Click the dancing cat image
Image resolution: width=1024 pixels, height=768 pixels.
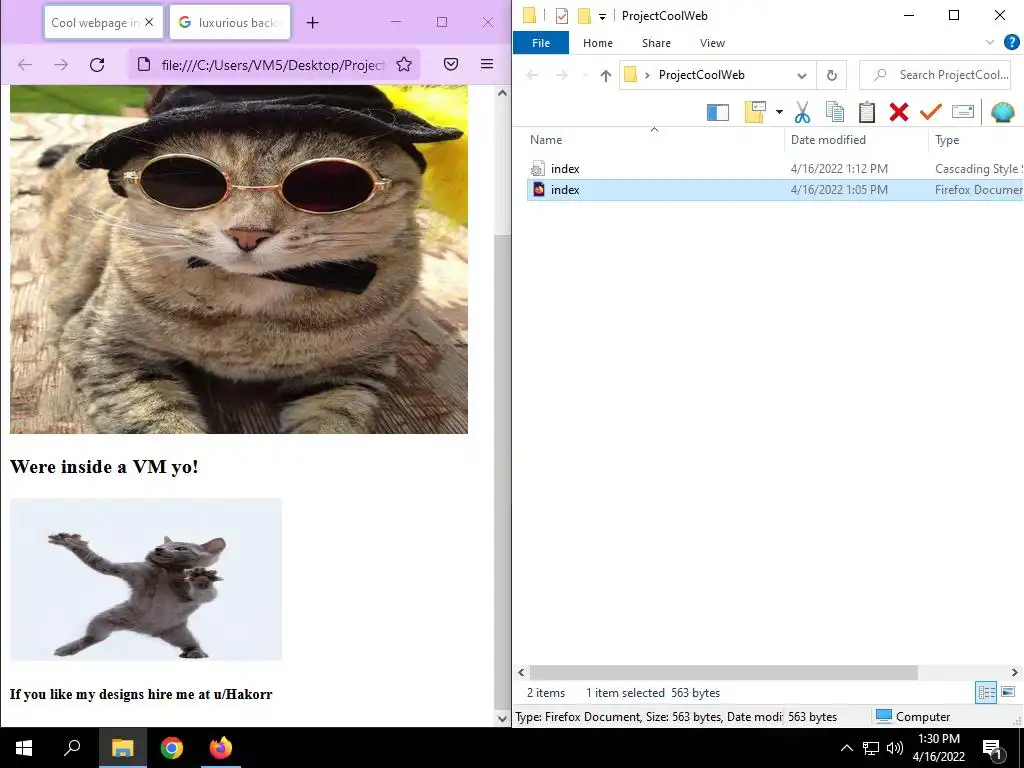coord(146,580)
